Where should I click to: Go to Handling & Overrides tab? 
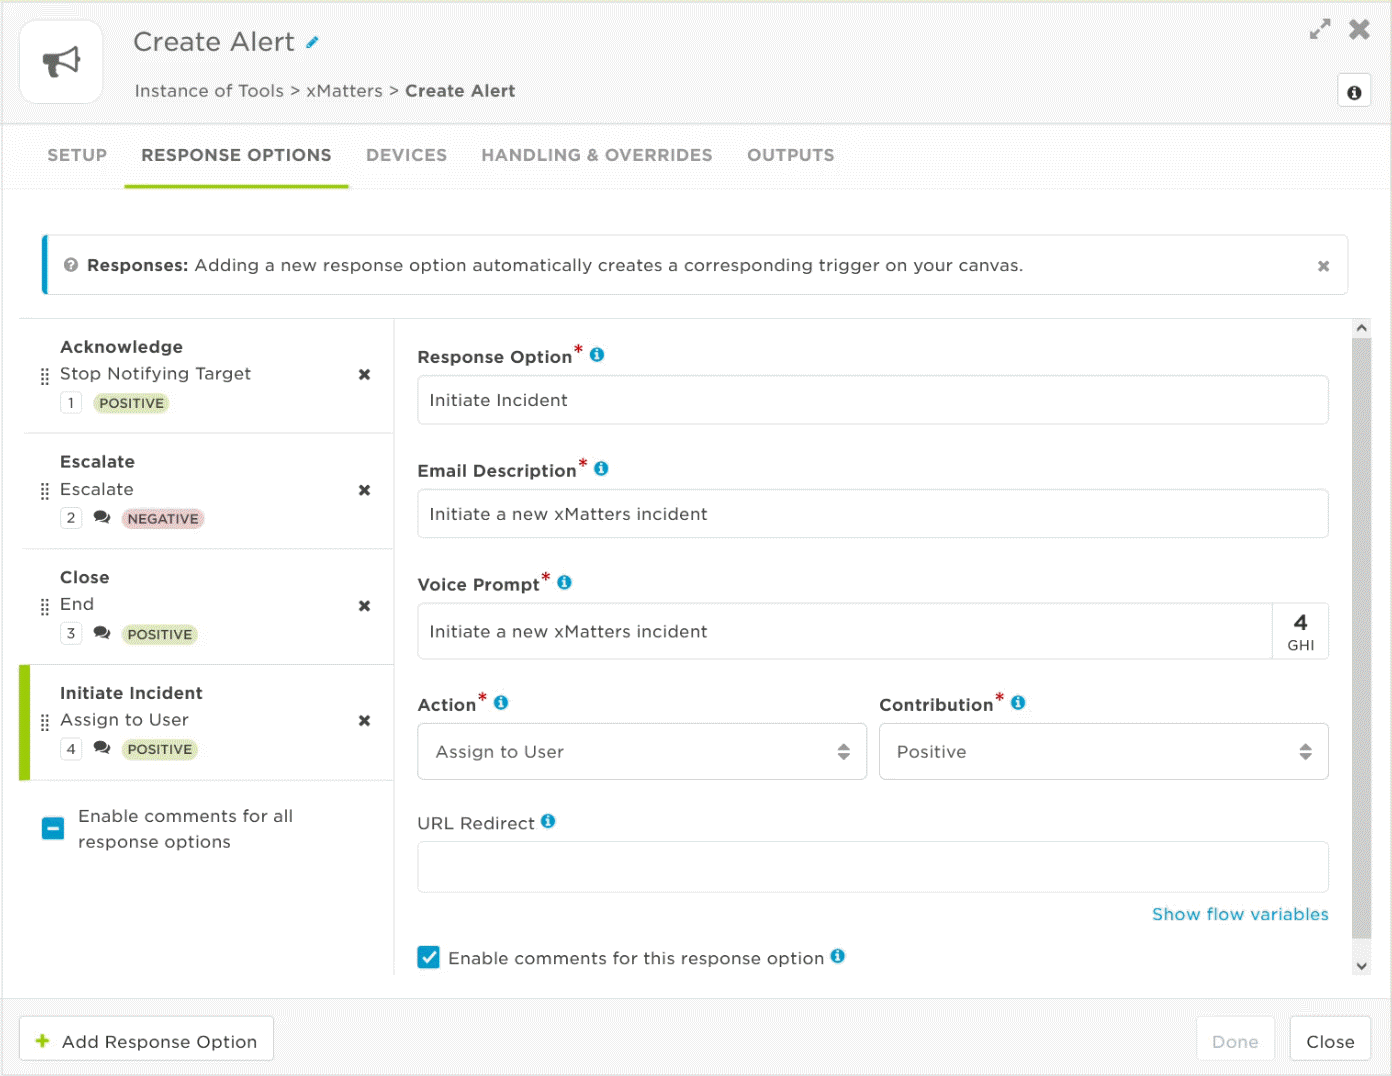click(x=597, y=155)
